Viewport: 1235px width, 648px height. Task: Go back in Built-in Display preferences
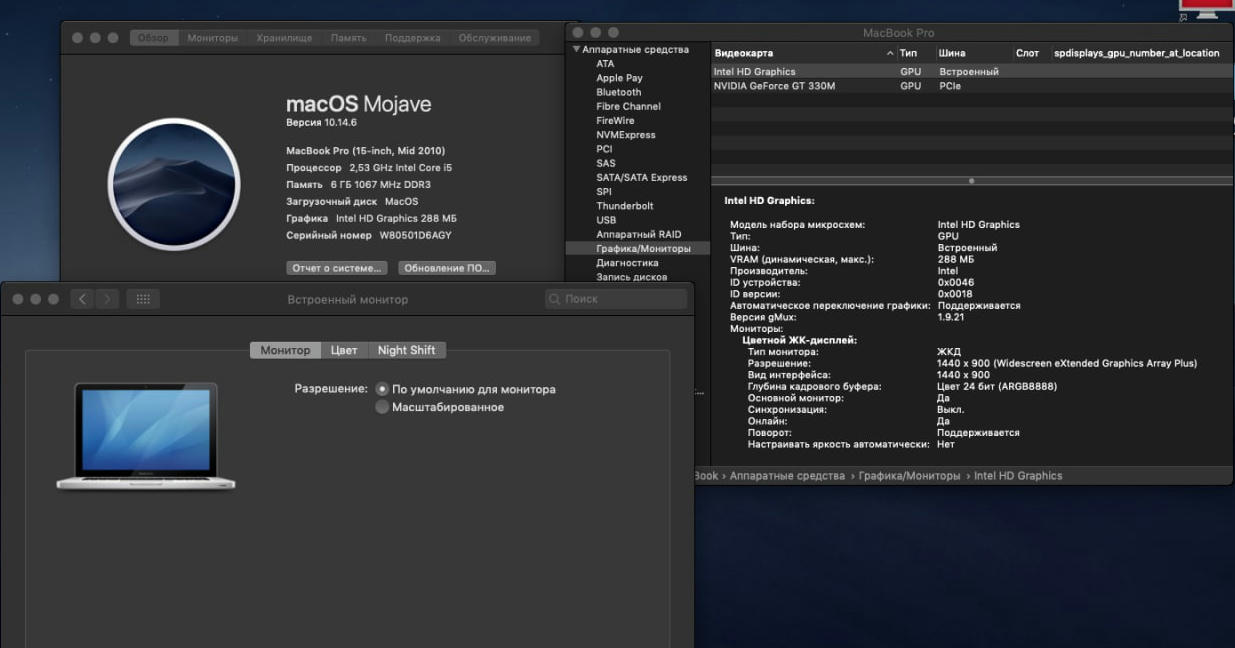click(x=82, y=299)
